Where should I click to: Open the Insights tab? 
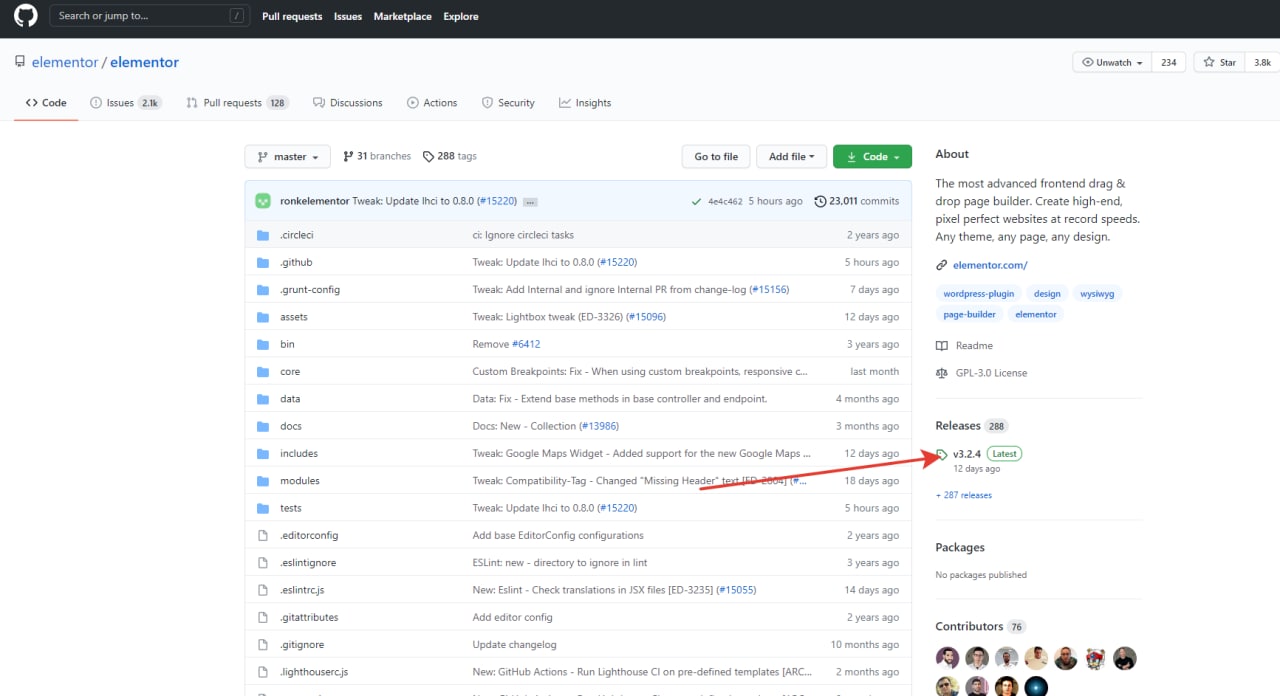point(585,103)
